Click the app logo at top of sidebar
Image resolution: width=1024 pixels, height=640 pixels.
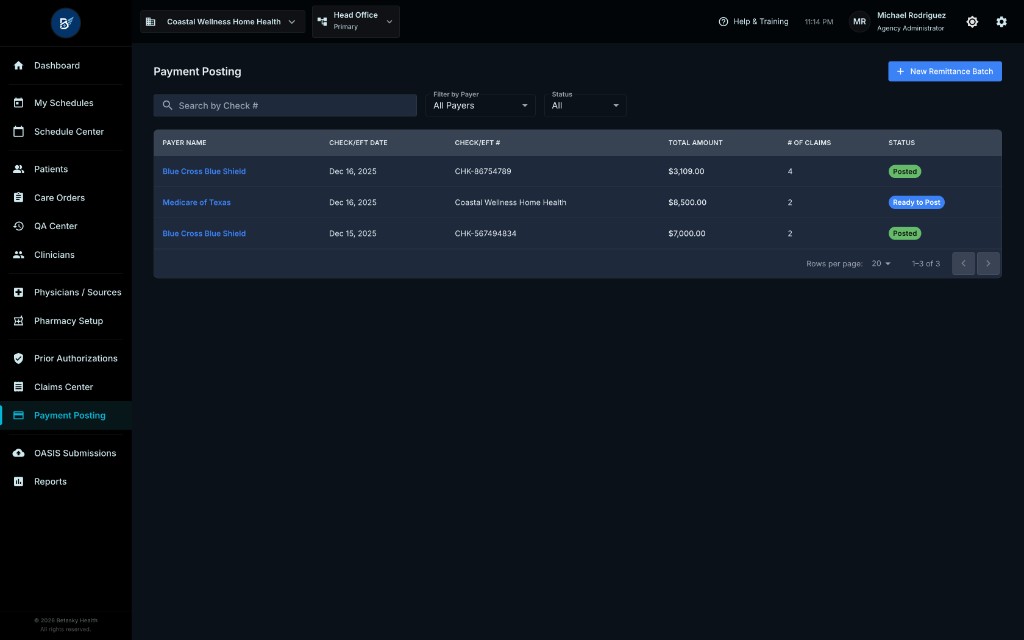(65, 23)
